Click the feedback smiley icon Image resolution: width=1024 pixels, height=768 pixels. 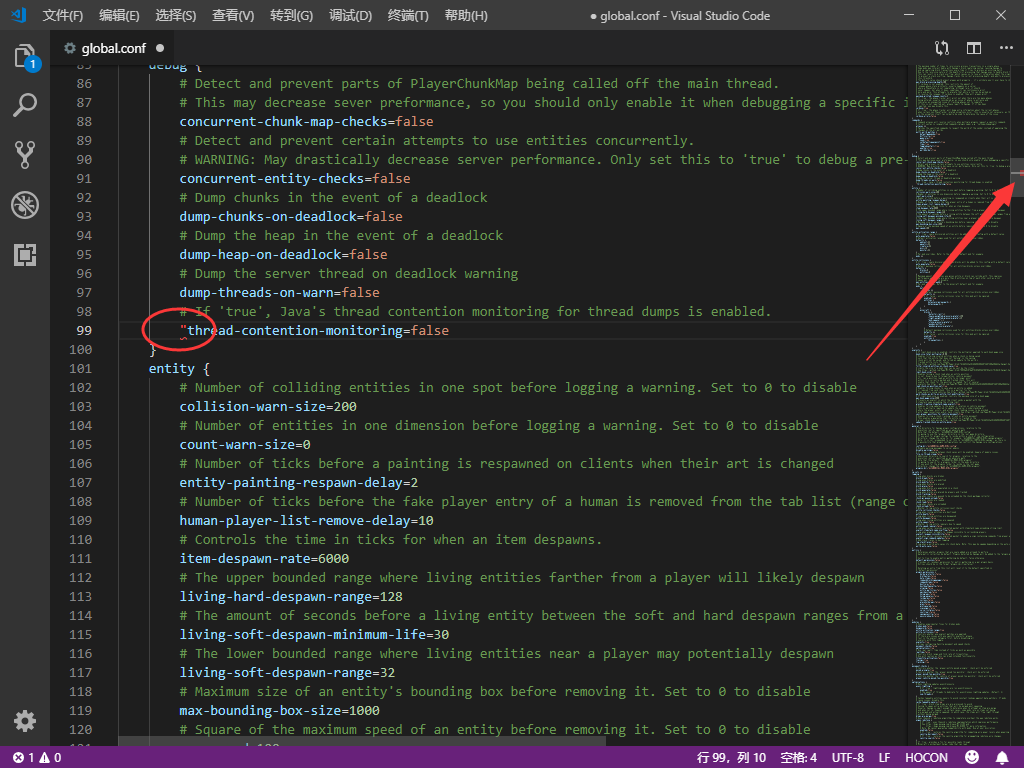point(972,757)
